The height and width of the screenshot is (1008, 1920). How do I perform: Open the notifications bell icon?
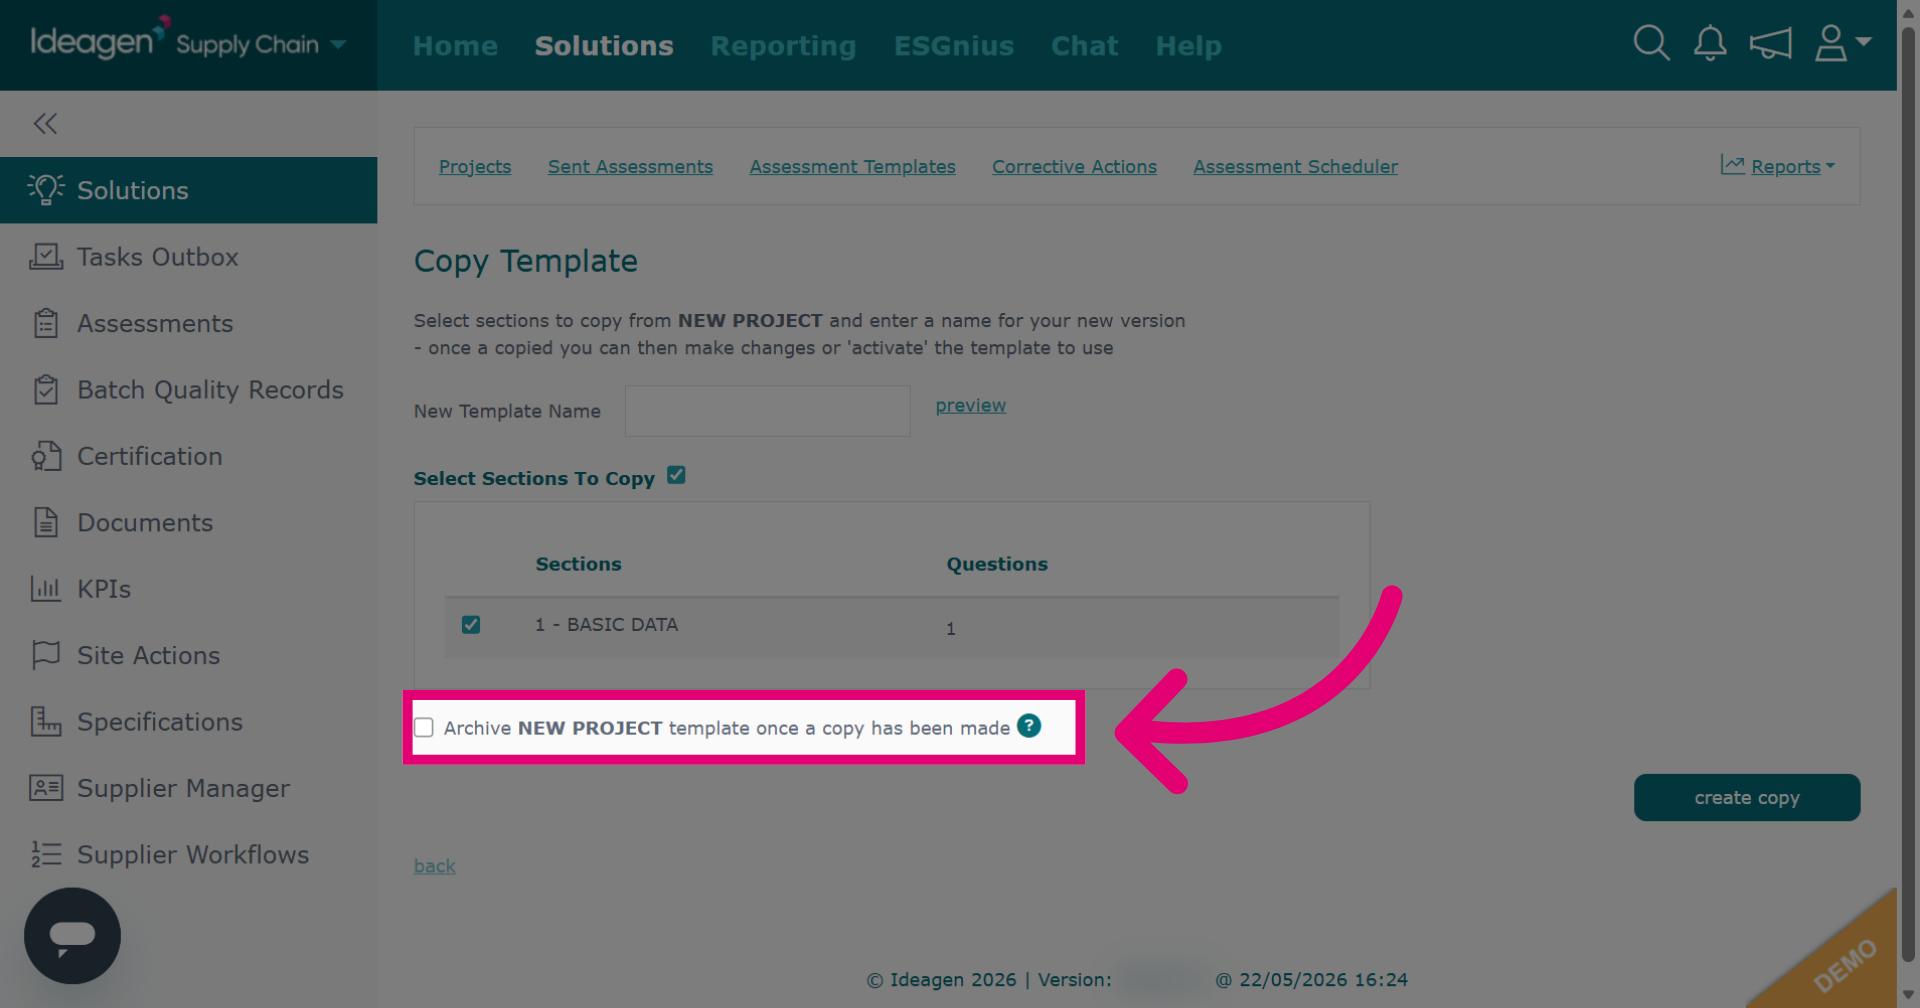pos(1710,43)
